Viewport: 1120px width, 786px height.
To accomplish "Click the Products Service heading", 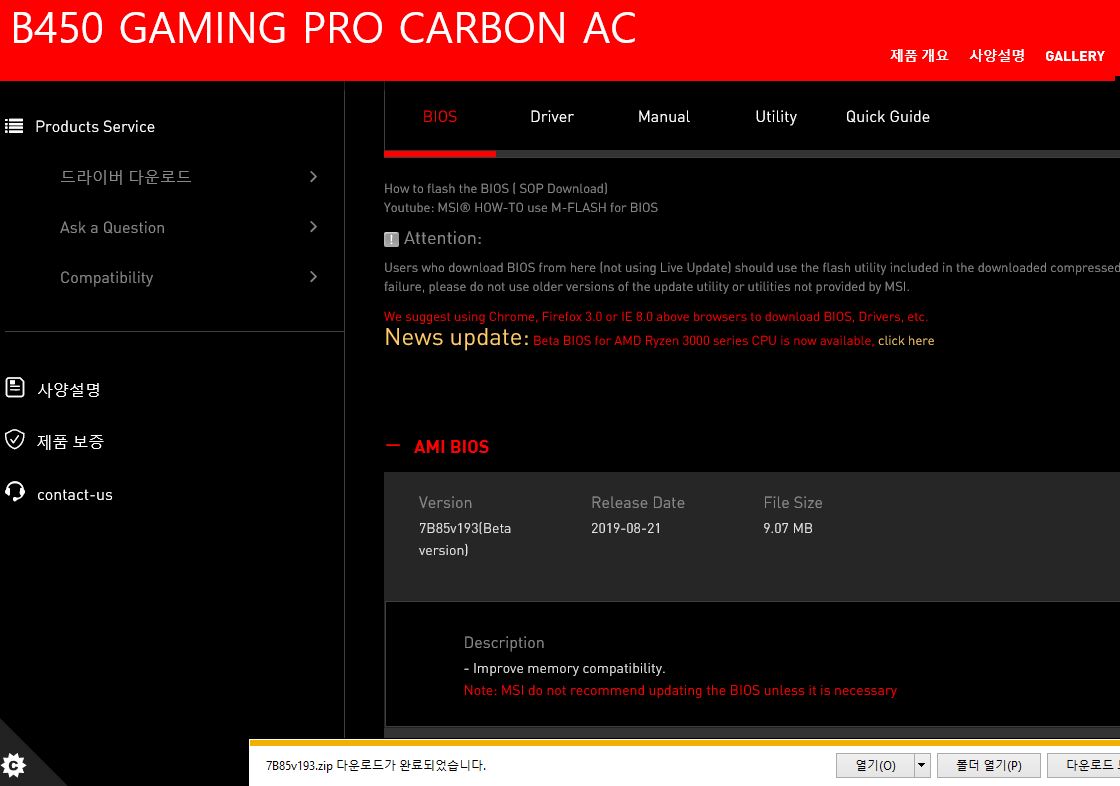I will click(x=95, y=126).
